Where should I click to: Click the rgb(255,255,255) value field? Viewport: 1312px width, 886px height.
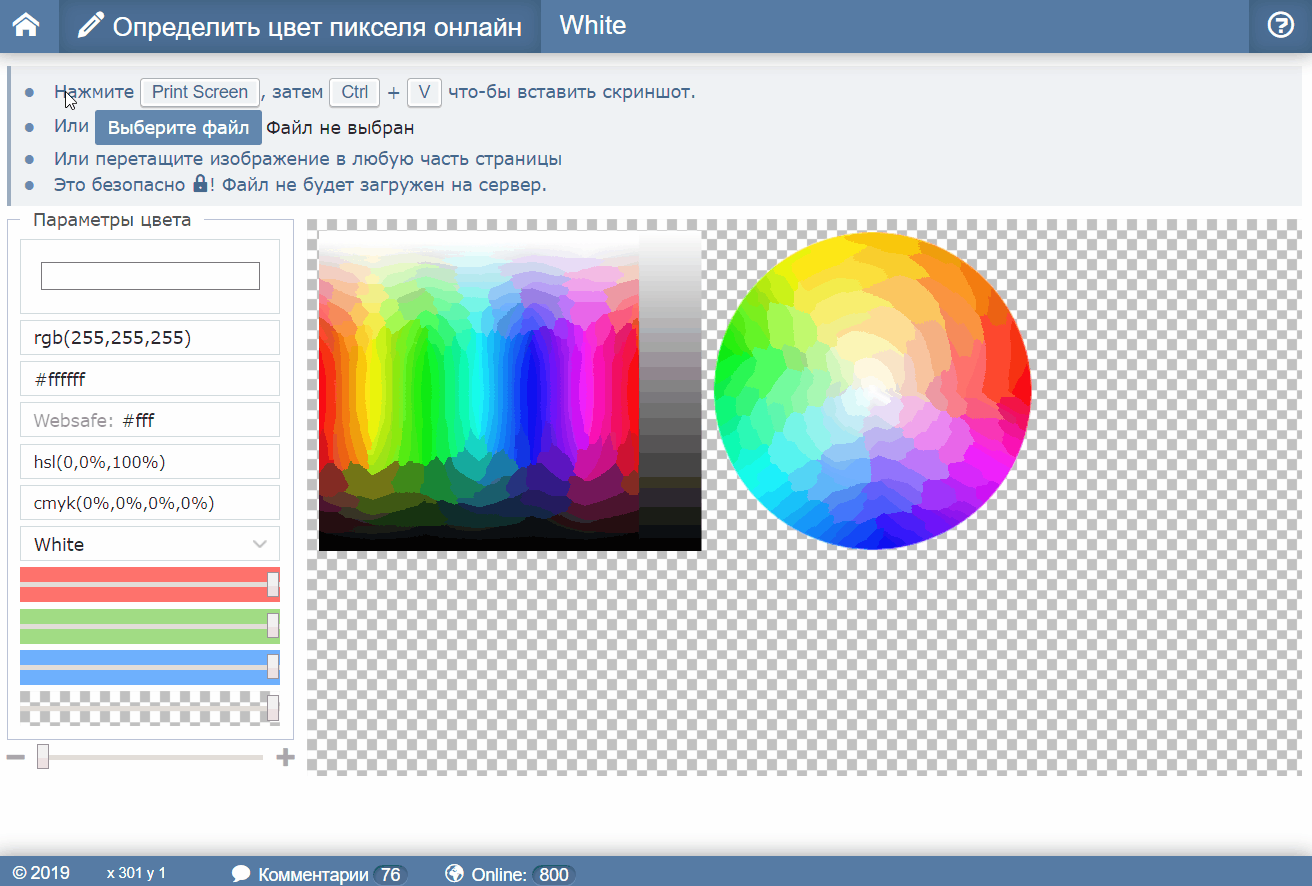[150, 338]
